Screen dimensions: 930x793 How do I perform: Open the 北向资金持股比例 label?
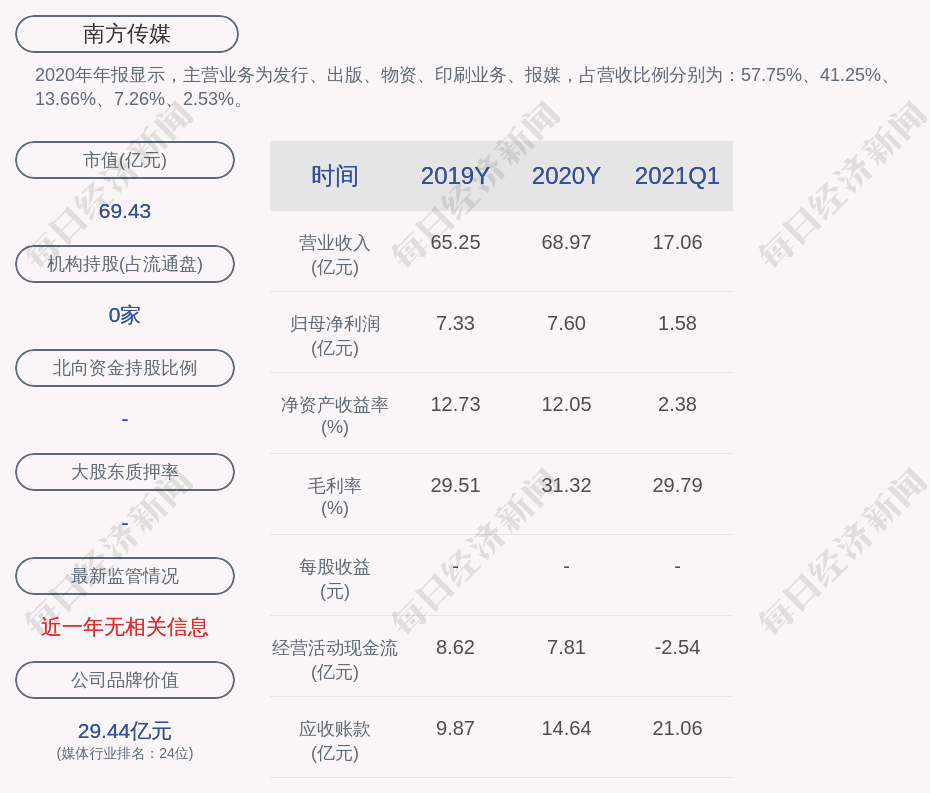125,368
